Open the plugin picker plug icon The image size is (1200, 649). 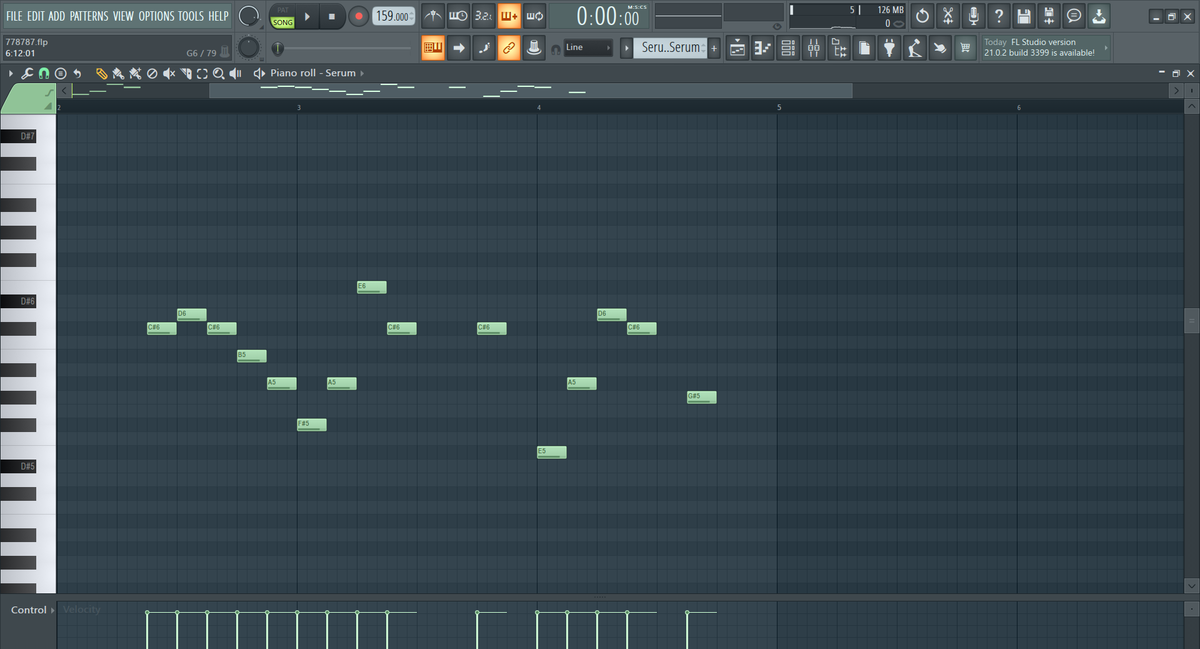click(889, 47)
